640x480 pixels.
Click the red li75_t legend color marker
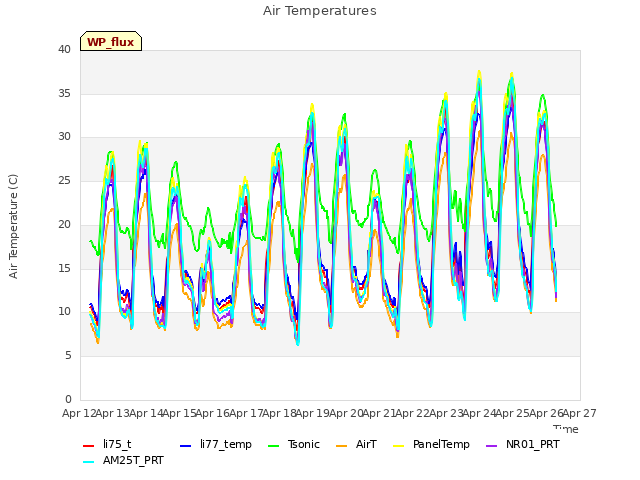pyautogui.click(x=89, y=445)
